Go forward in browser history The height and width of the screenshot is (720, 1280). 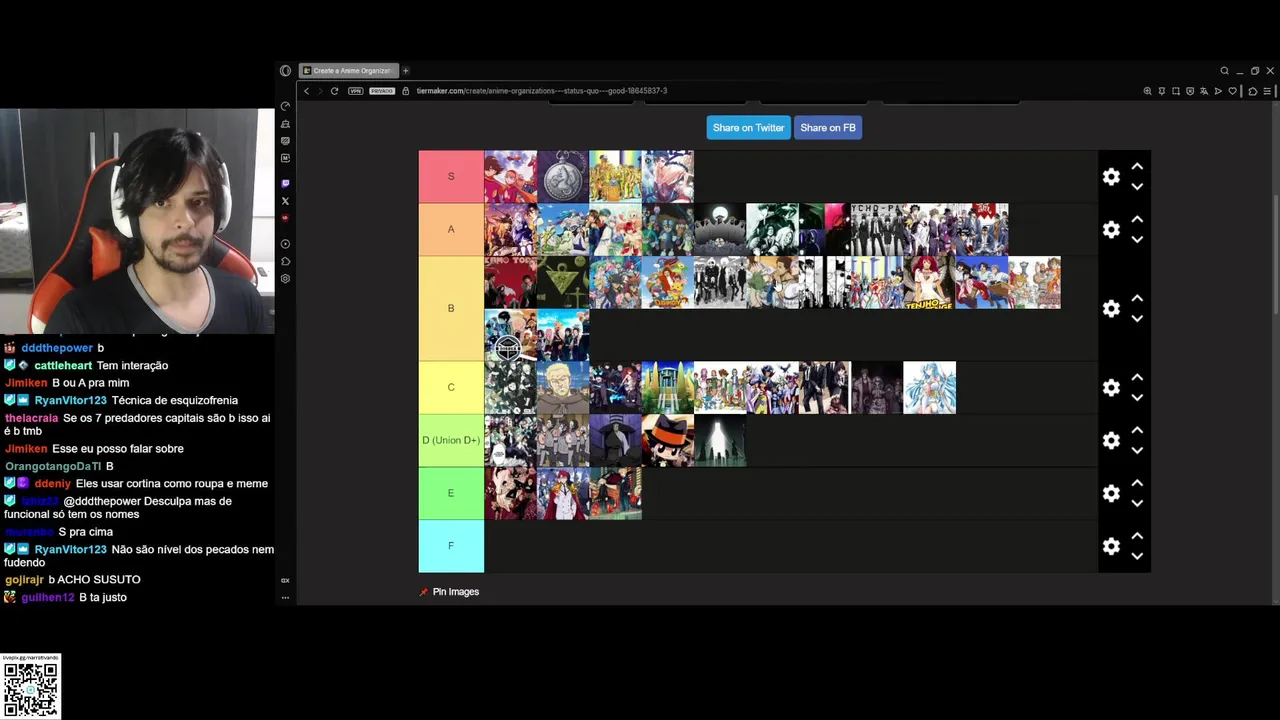[320, 91]
